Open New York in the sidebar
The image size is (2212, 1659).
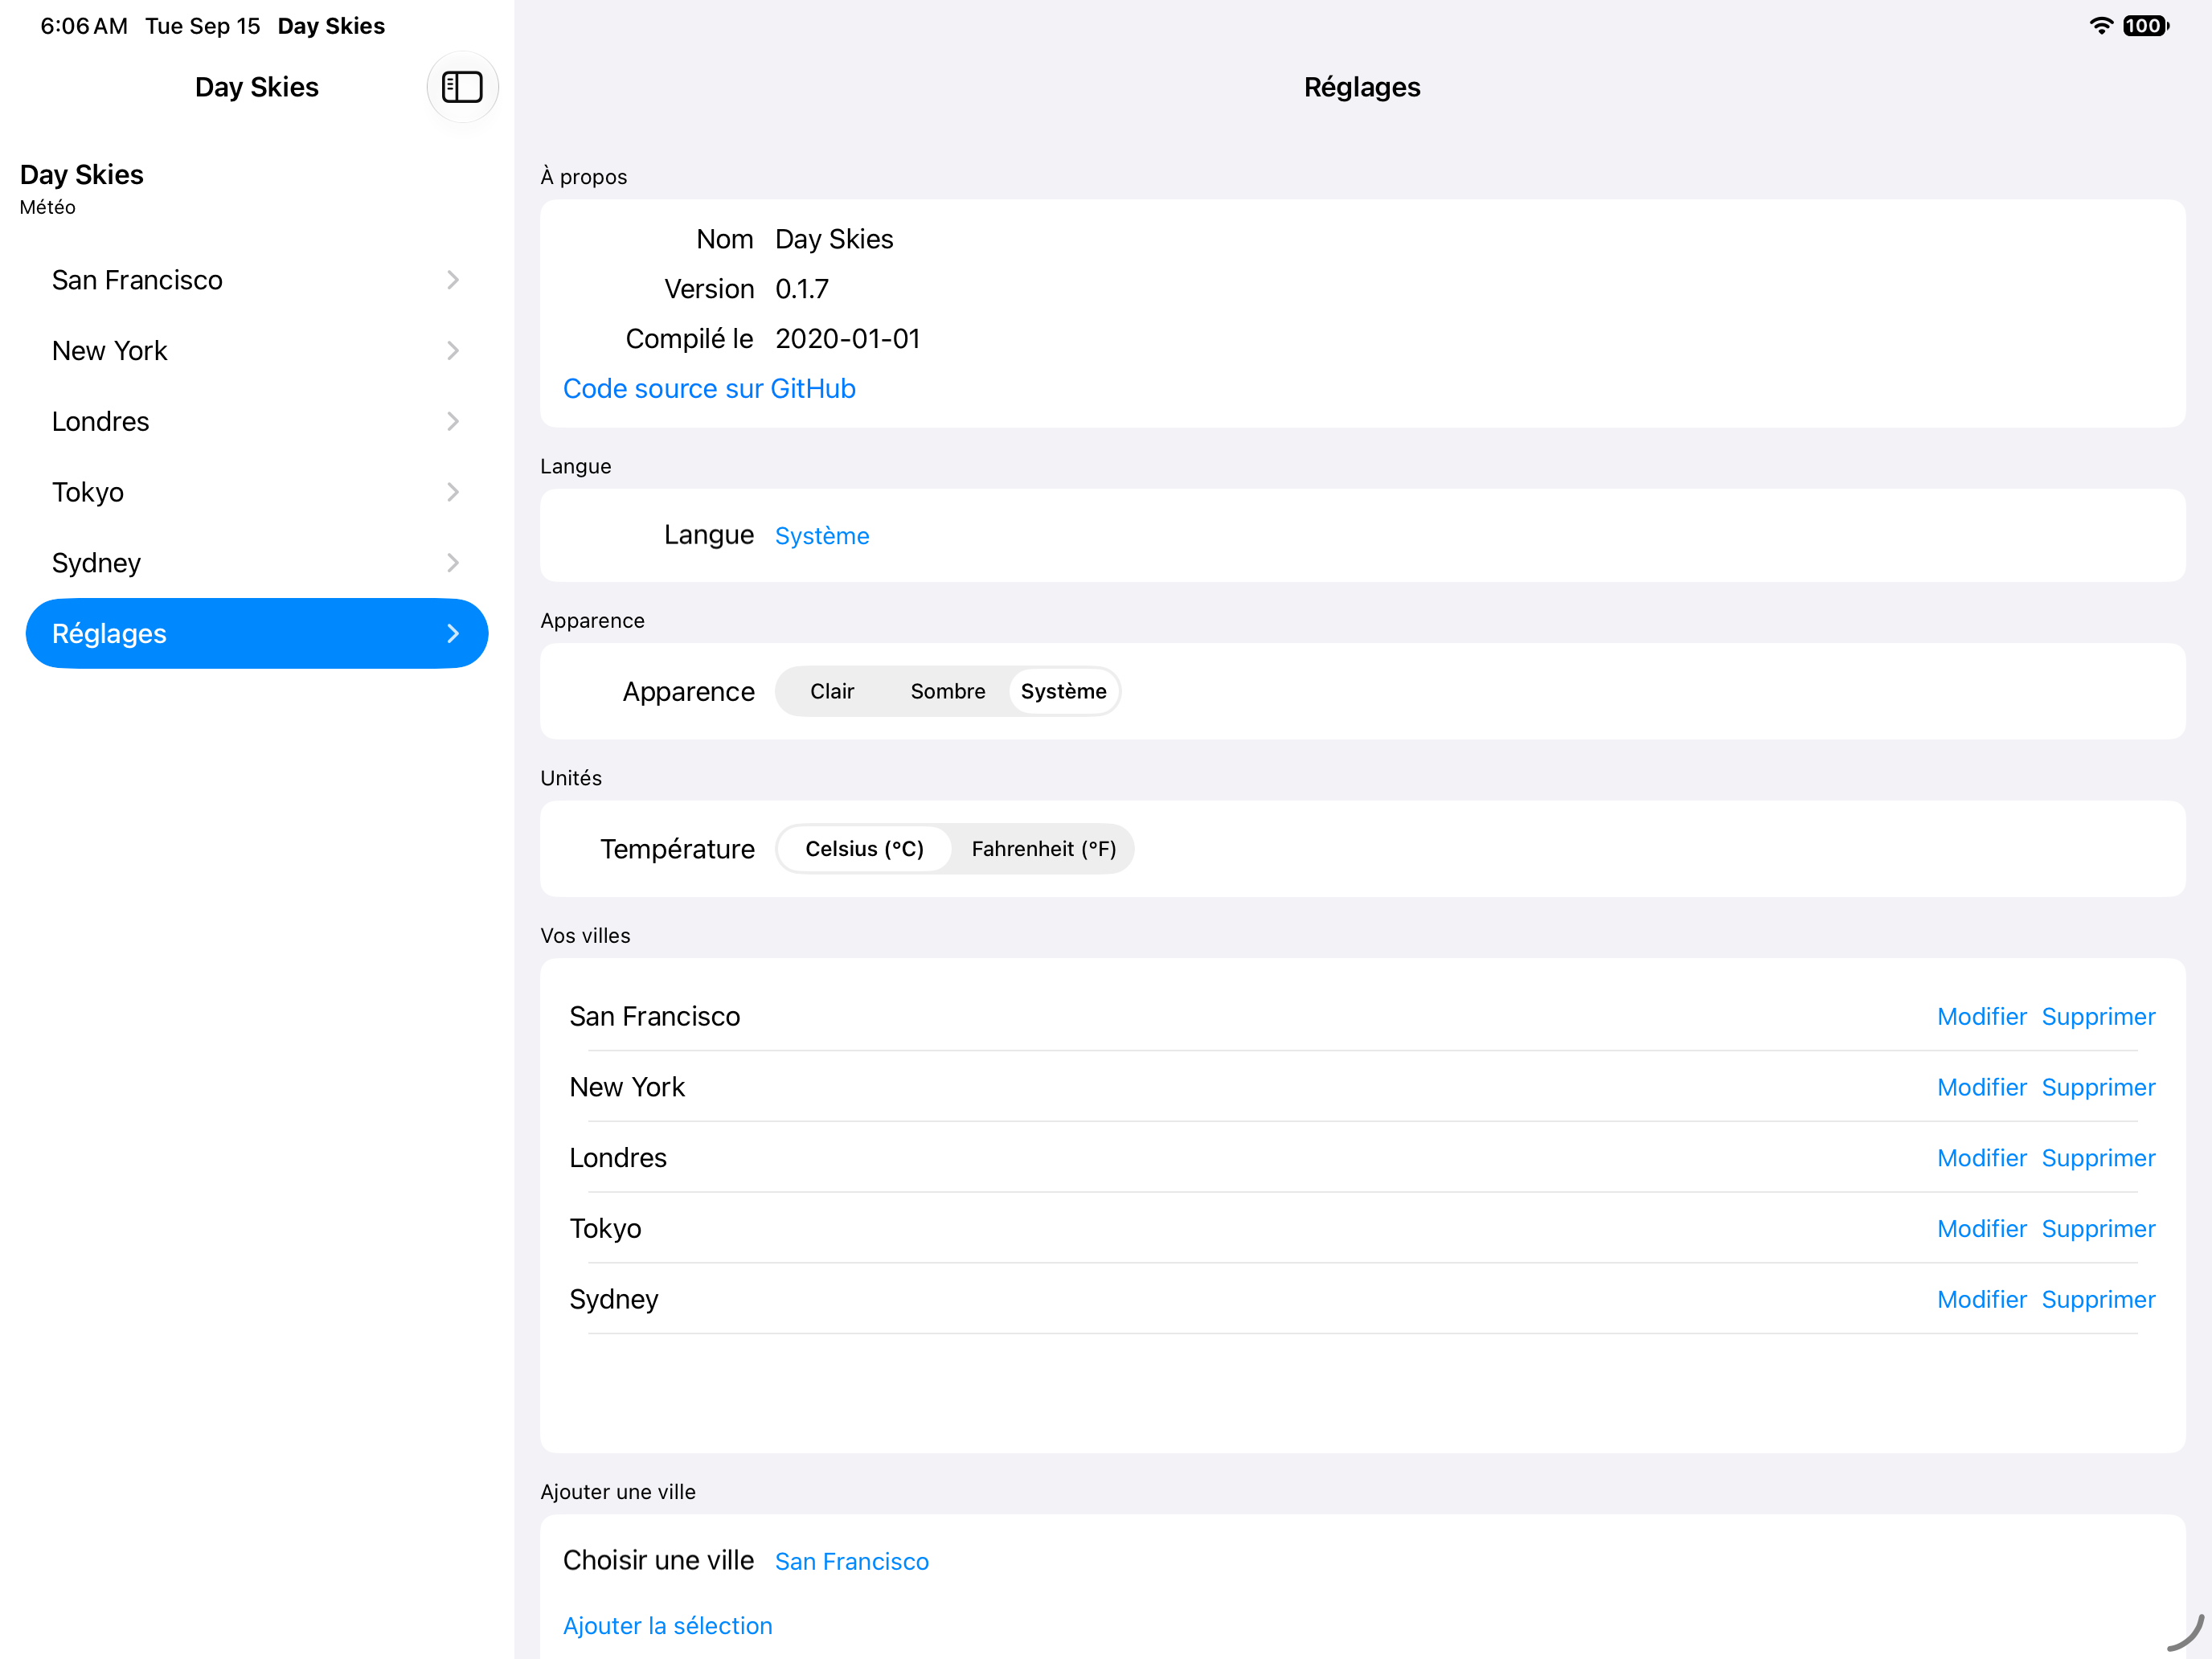click(x=257, y=351)
